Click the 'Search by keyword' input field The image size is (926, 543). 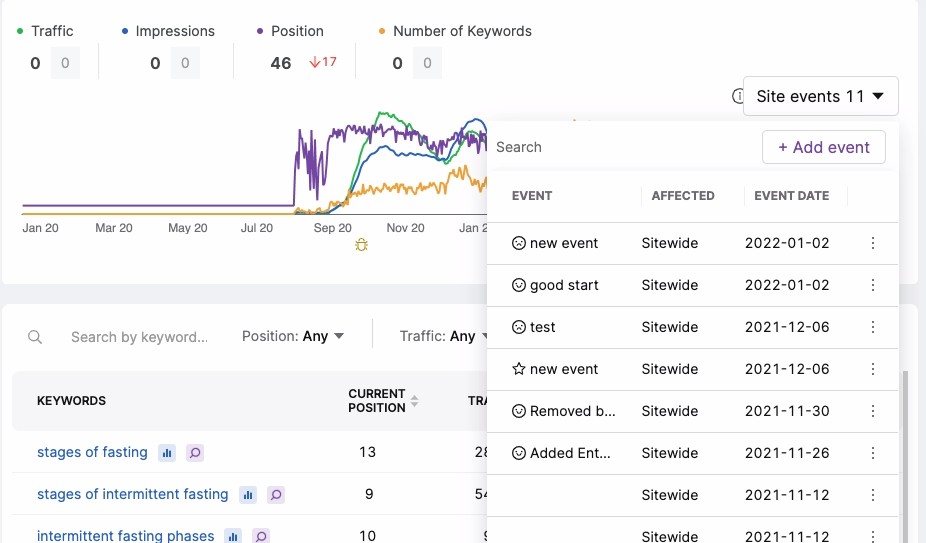pos(139,337)
